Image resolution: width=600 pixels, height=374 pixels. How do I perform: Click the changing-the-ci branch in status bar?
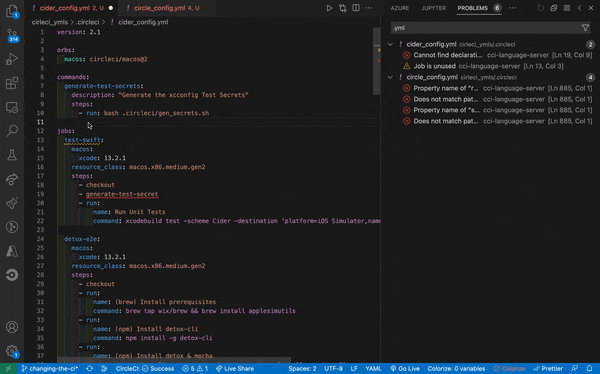tap(50, 369)
